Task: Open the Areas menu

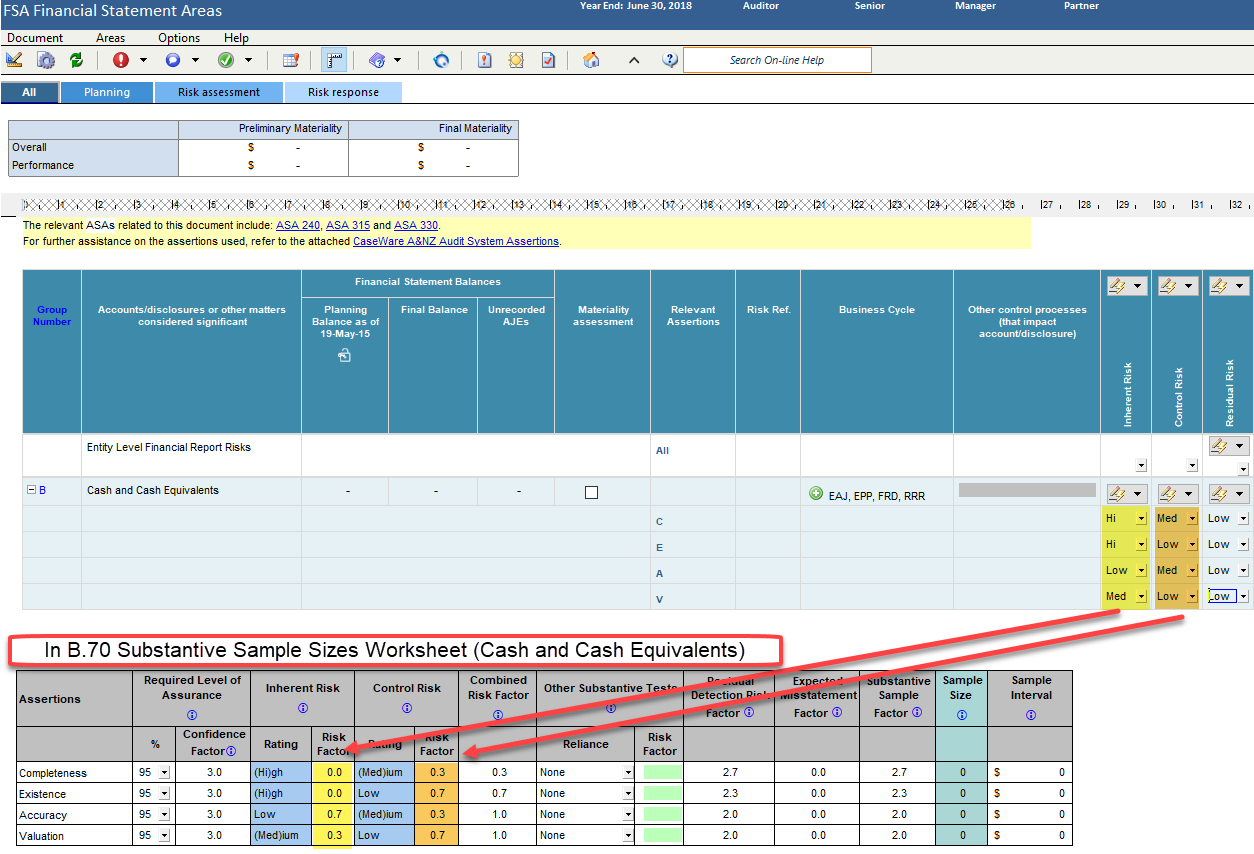Action: [110, 38]
